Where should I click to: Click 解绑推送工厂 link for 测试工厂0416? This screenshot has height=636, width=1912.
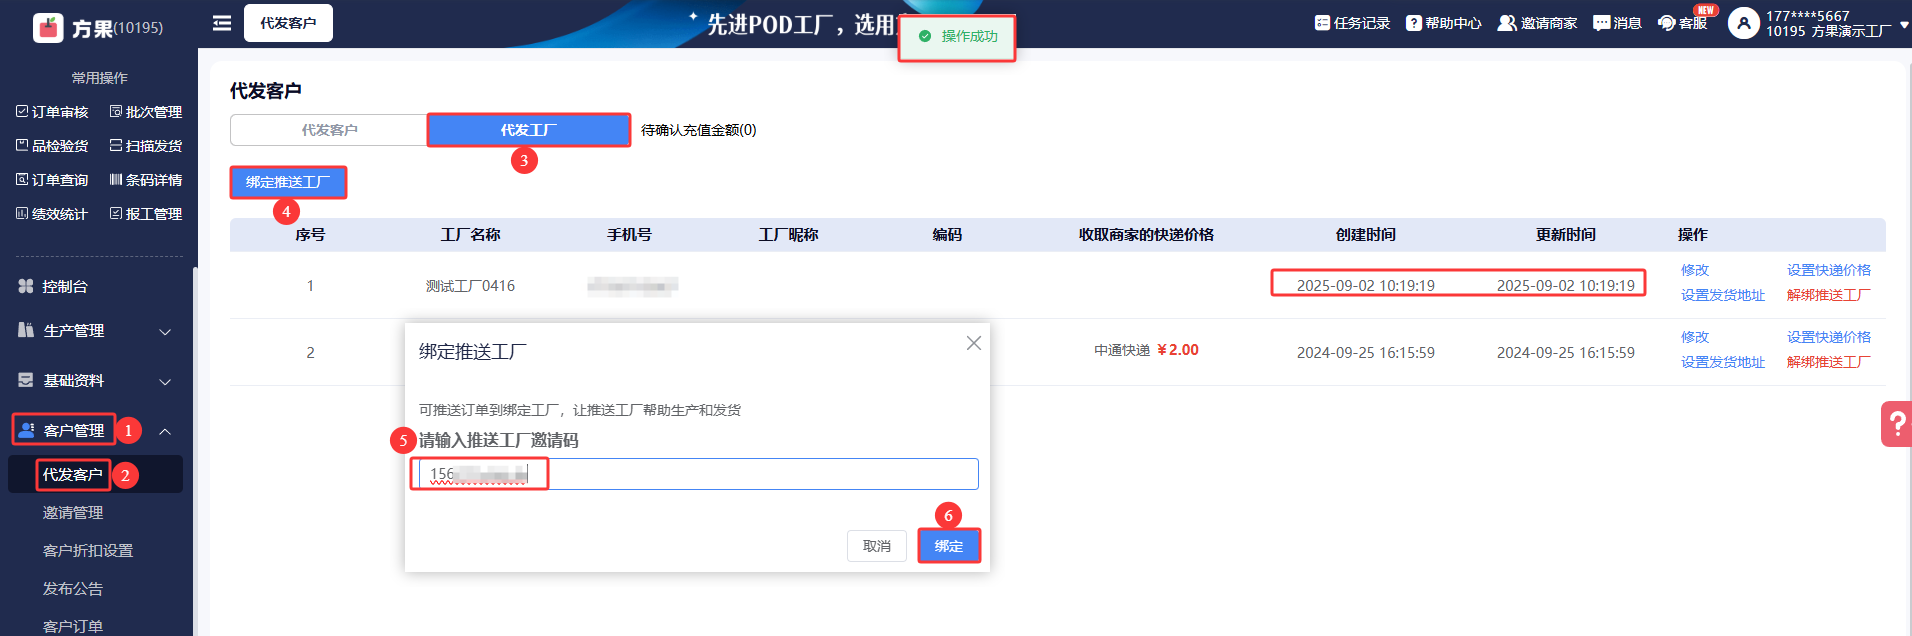(x=1828, y=295)
